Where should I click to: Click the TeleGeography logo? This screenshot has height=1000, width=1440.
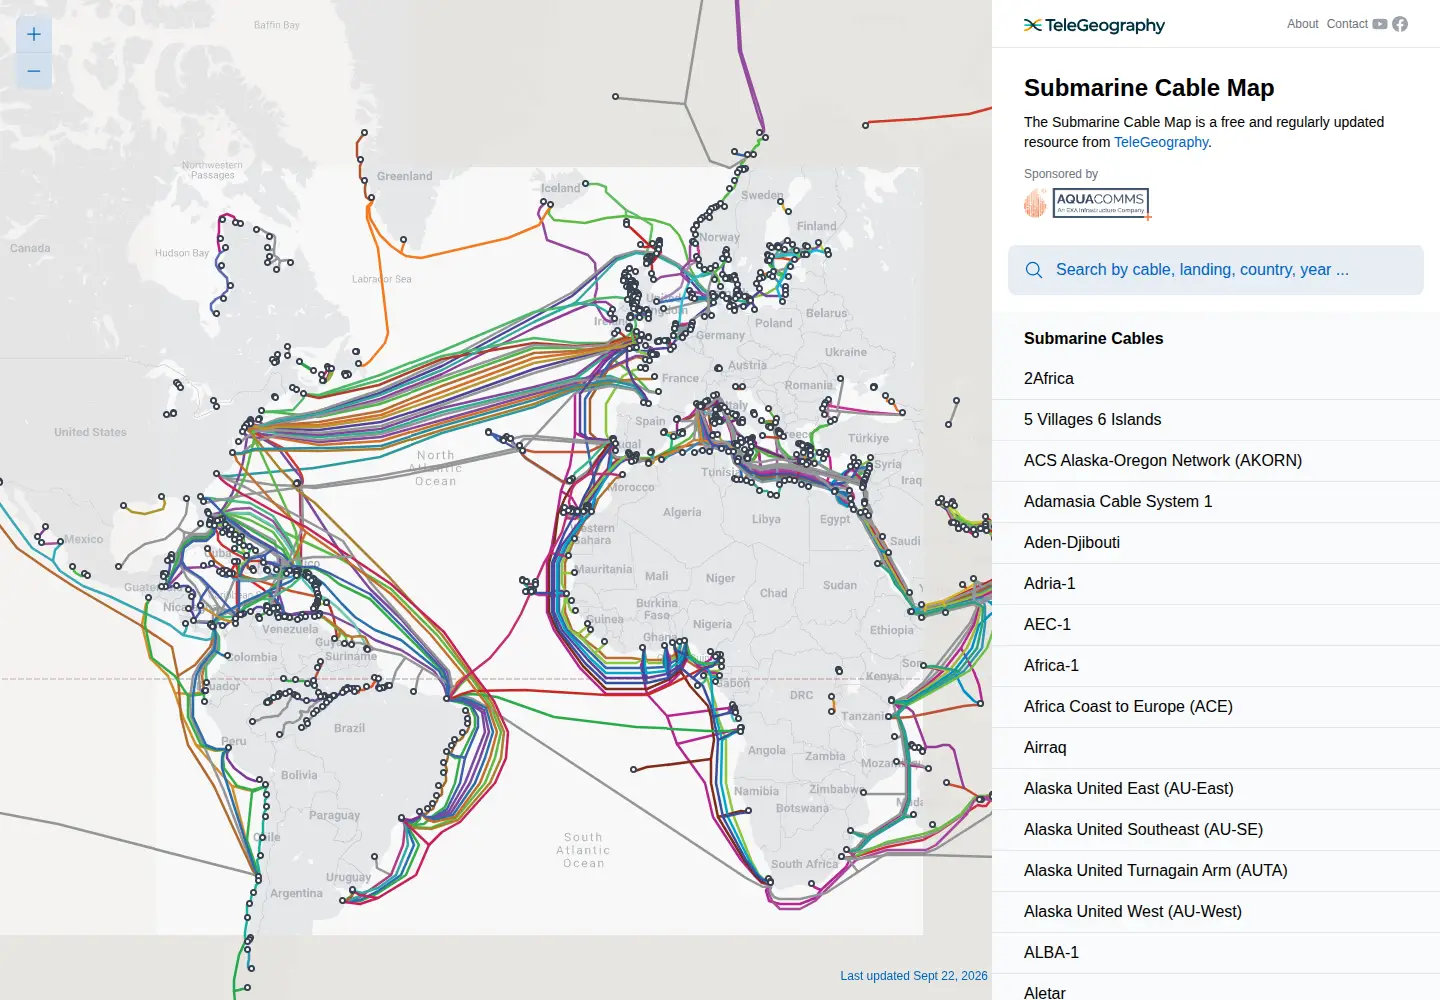[1094, 25]
